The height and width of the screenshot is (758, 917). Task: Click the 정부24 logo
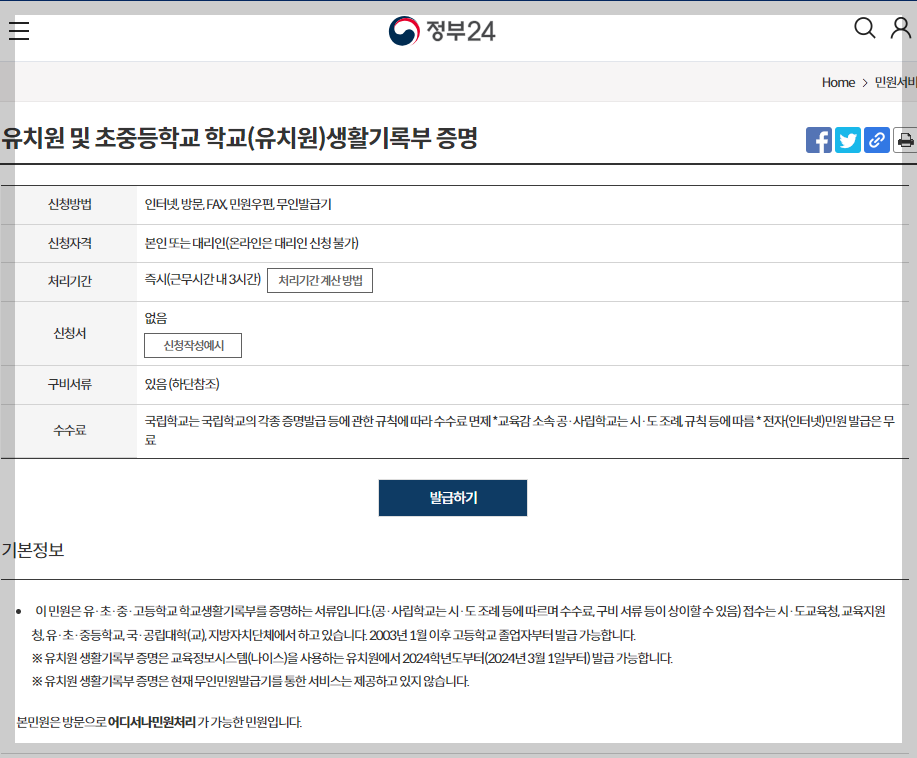click(x=444, y=29)
